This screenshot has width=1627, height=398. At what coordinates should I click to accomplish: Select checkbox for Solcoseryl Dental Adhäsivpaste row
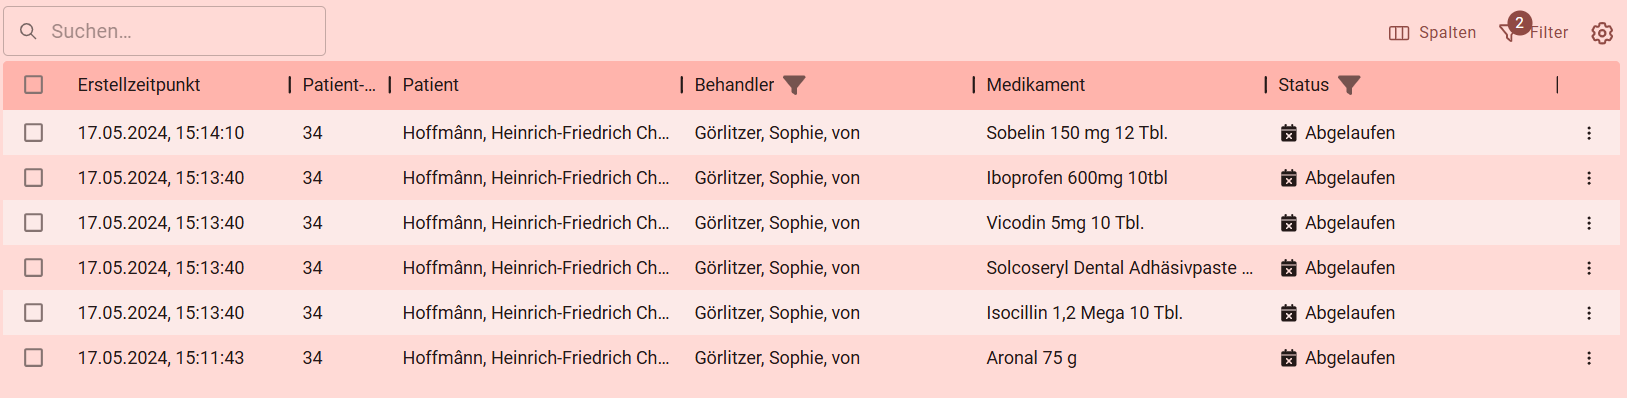click(x=34, y=268)
